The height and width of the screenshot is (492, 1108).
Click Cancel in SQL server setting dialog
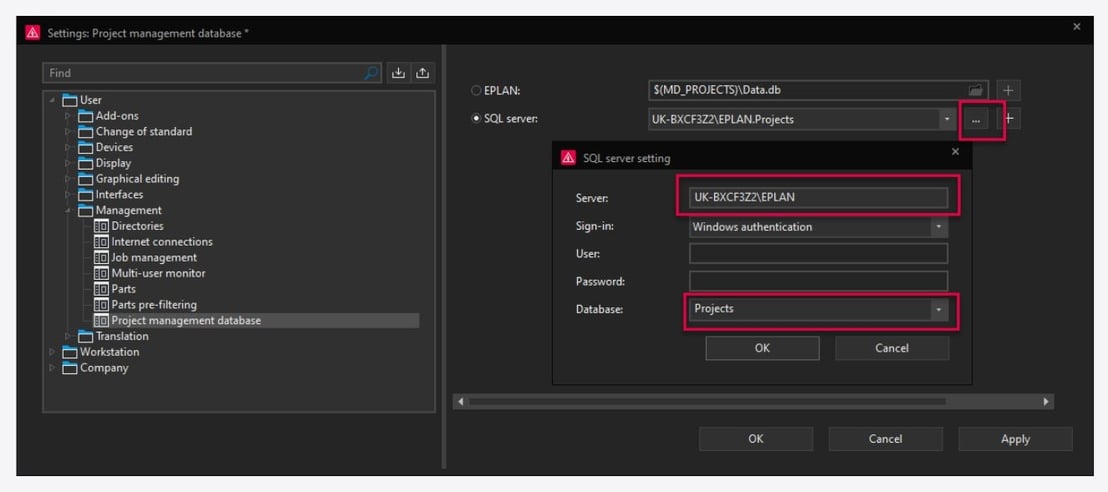pos(892,348)
